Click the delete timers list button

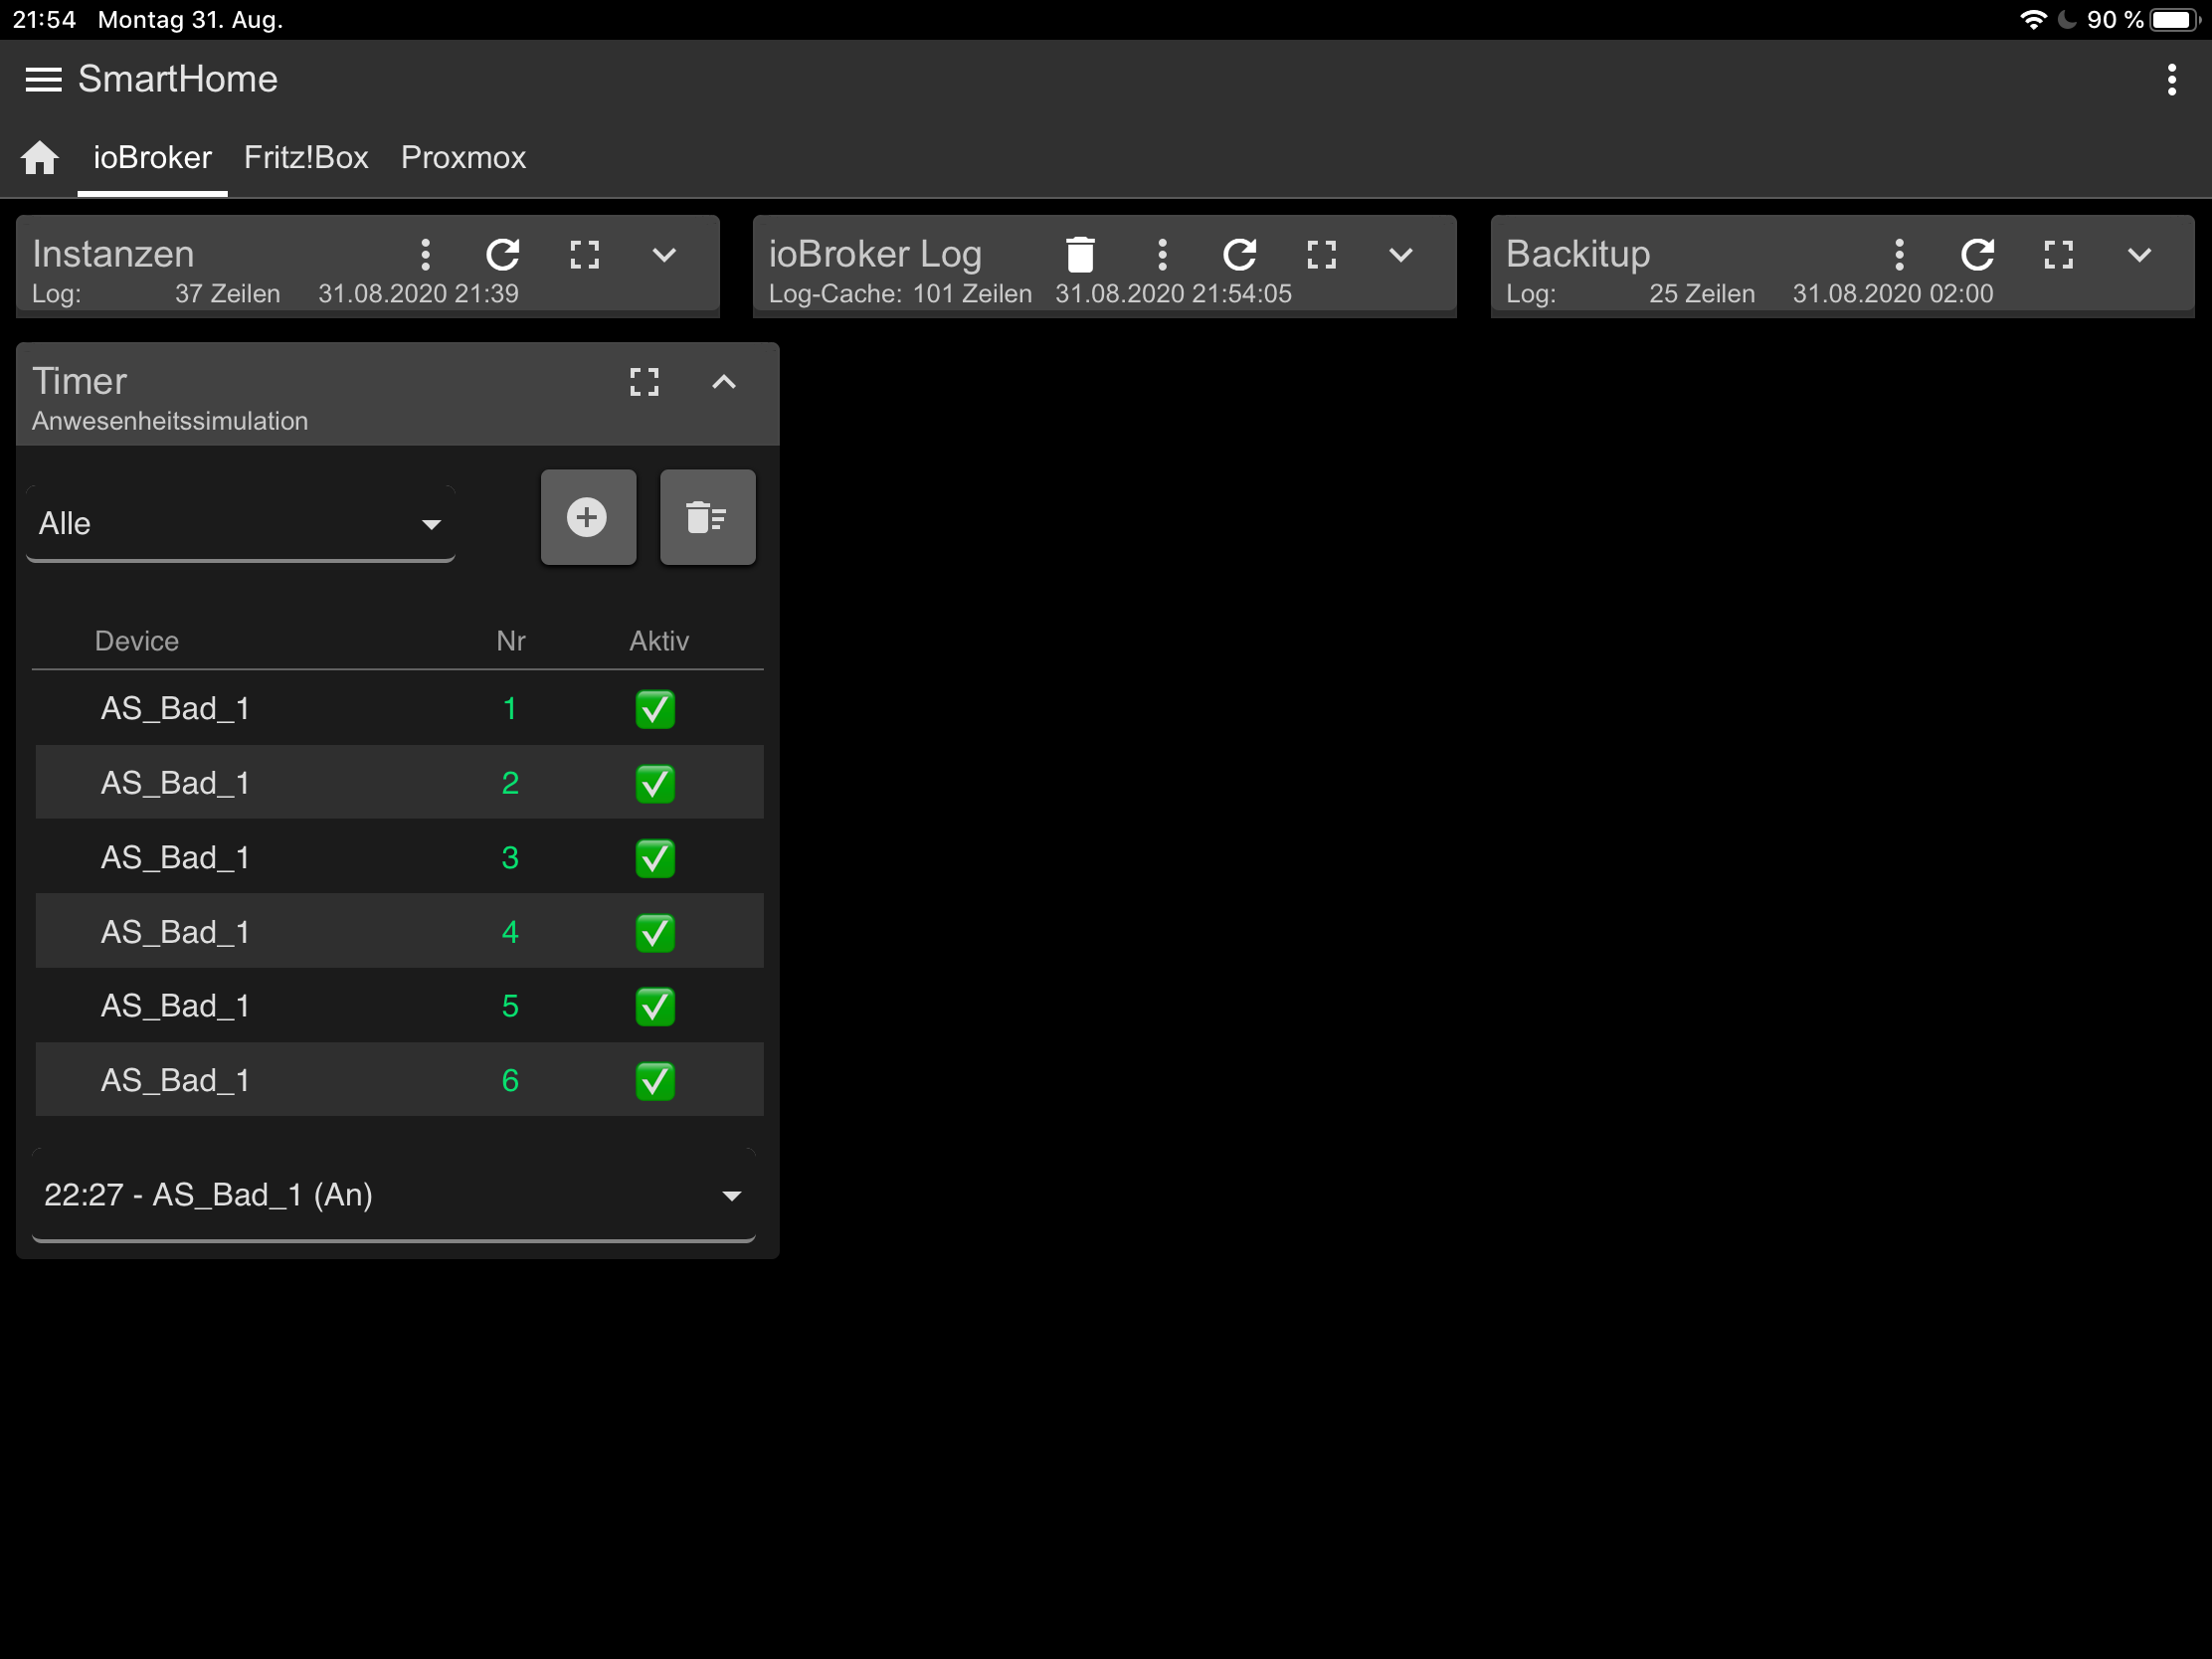click(x=707, y=517)
